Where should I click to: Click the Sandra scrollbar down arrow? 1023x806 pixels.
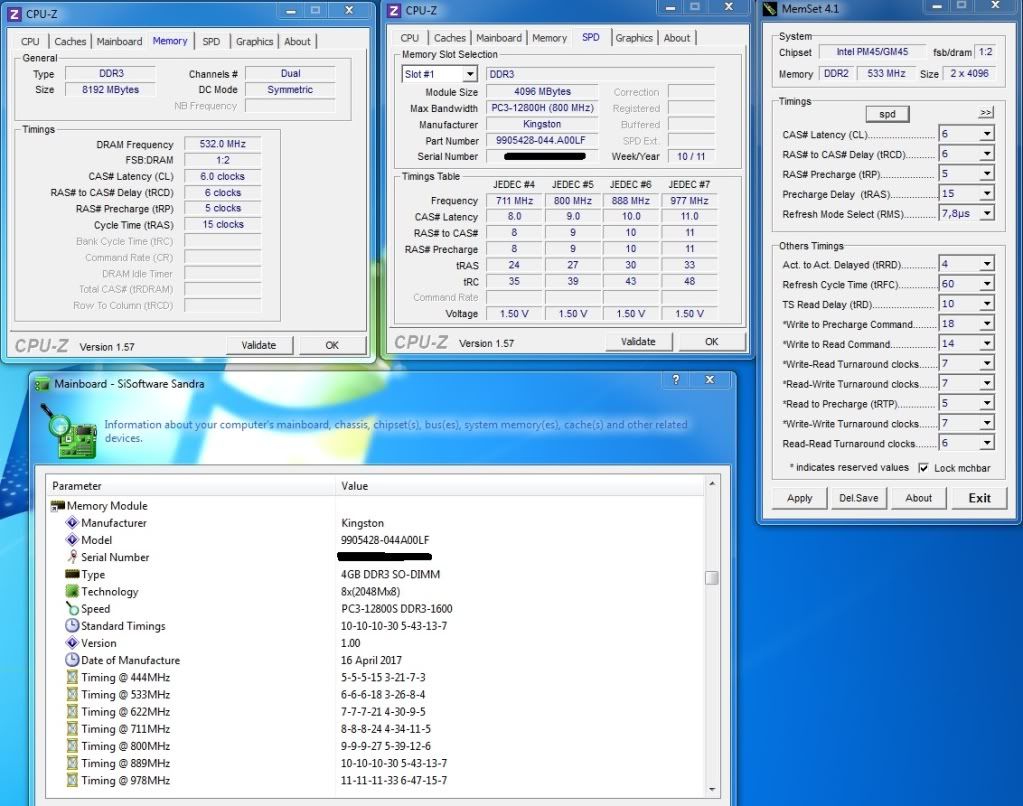click(712, 789)
